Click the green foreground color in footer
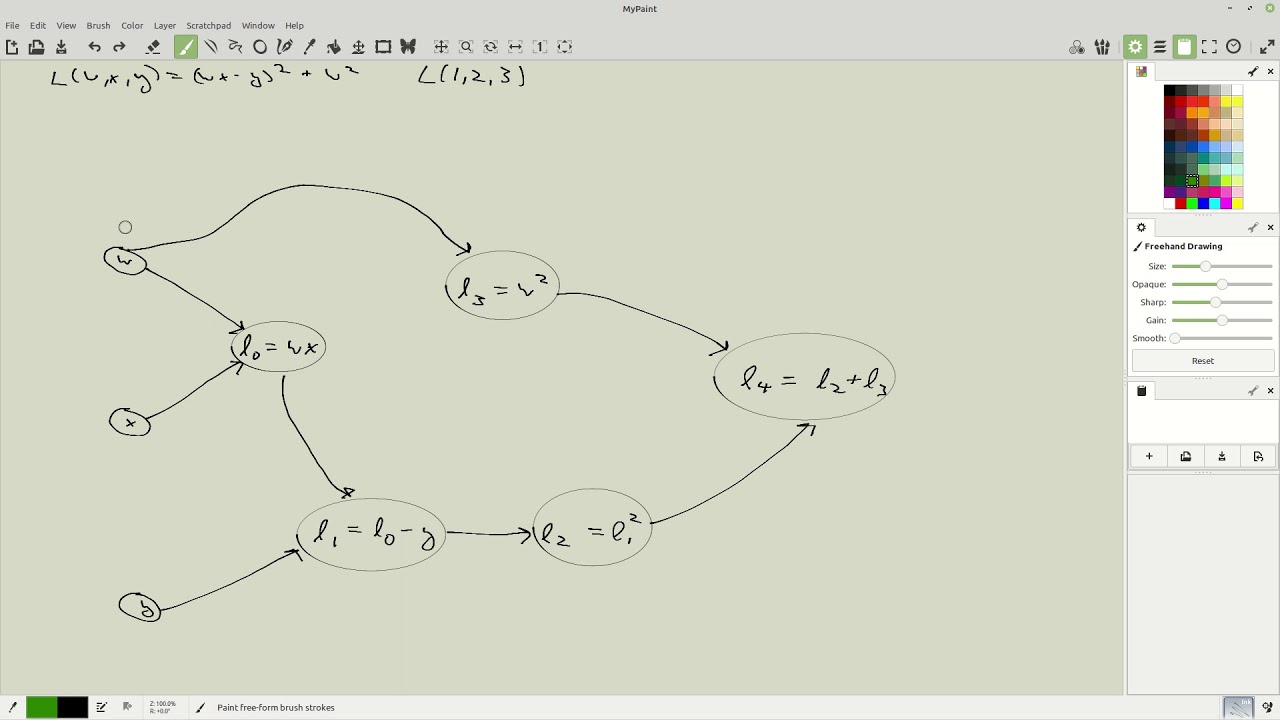1280x720 pixels. click(41, 708)
